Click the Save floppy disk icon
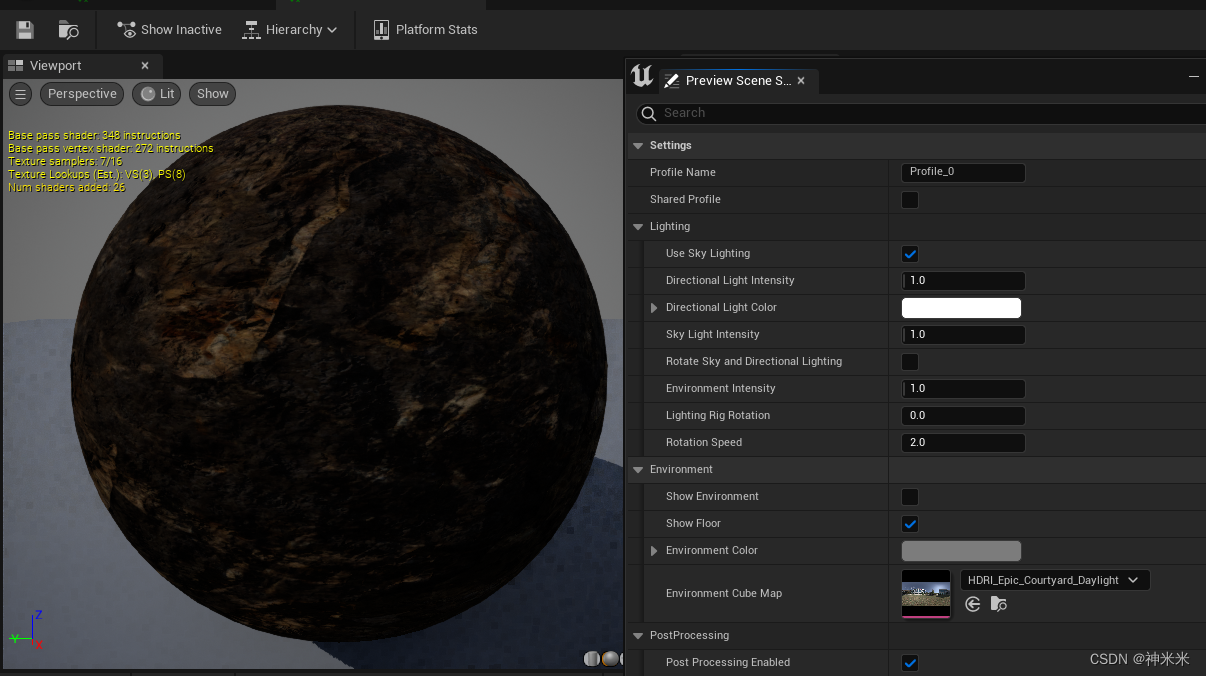The image size is (1206, 676). (25, 30)
